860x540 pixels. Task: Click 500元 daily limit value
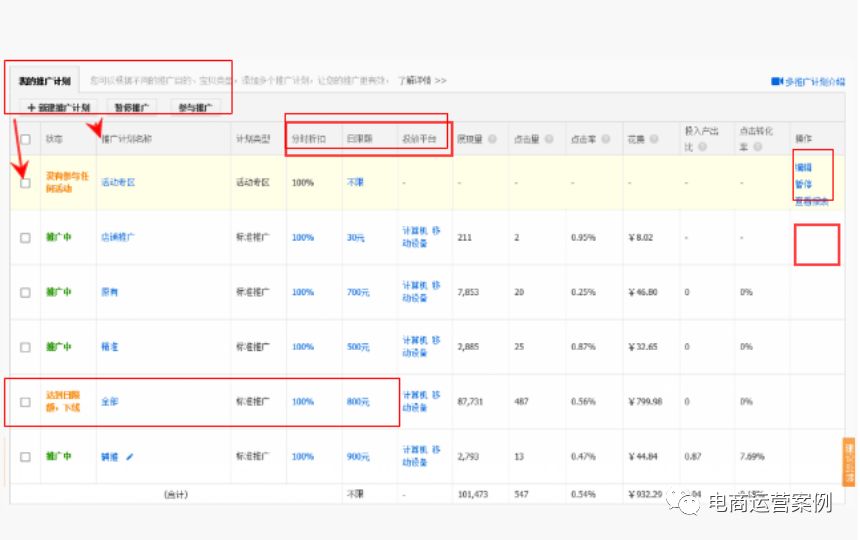coord(358,347)
